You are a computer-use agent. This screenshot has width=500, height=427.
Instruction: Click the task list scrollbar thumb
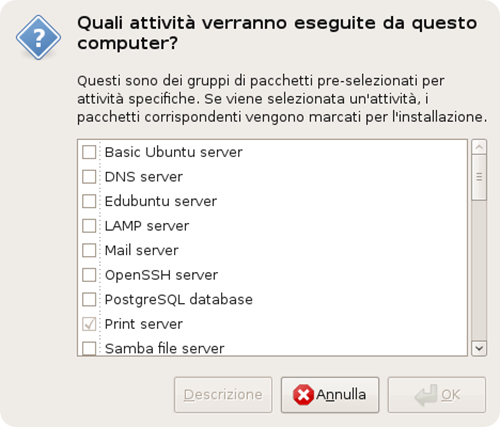pos(479,177)
